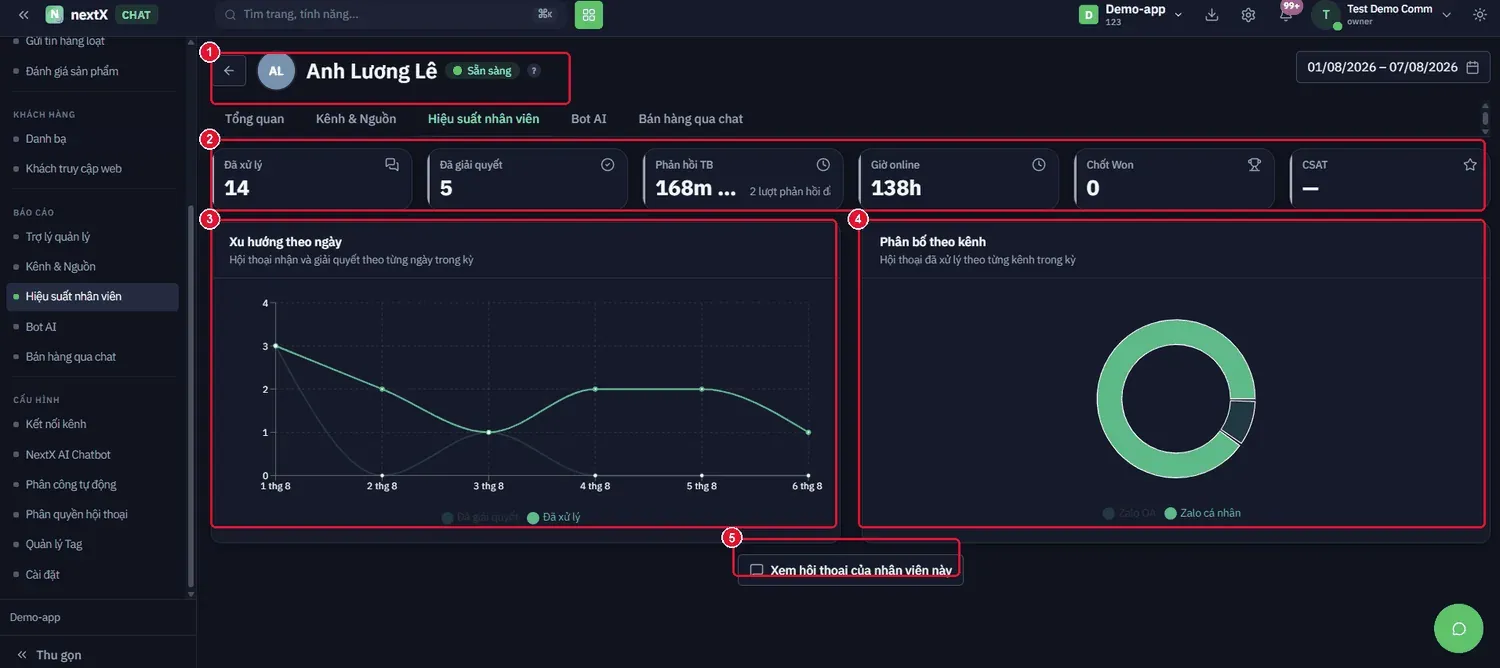Click the chat bubble icon on Đã xử lý card
The height and width of the screenshot is (668, 1500).
pos(392,165)
